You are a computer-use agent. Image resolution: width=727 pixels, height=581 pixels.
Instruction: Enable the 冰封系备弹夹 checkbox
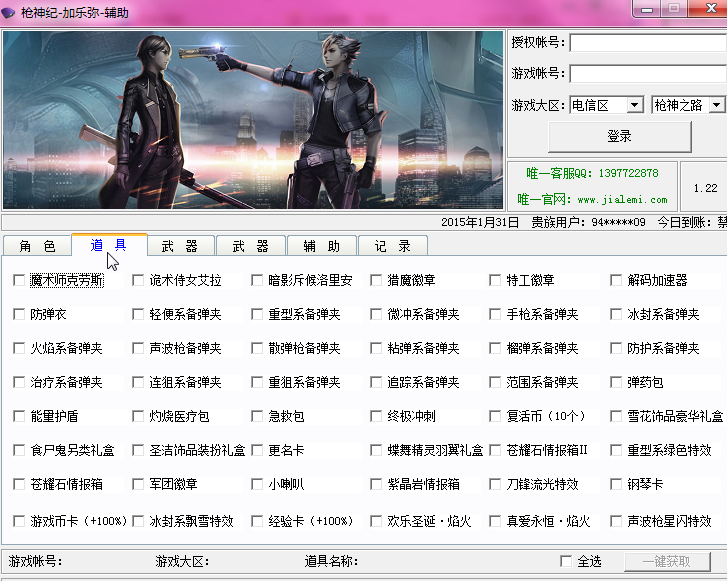click(x=616, y=314)
